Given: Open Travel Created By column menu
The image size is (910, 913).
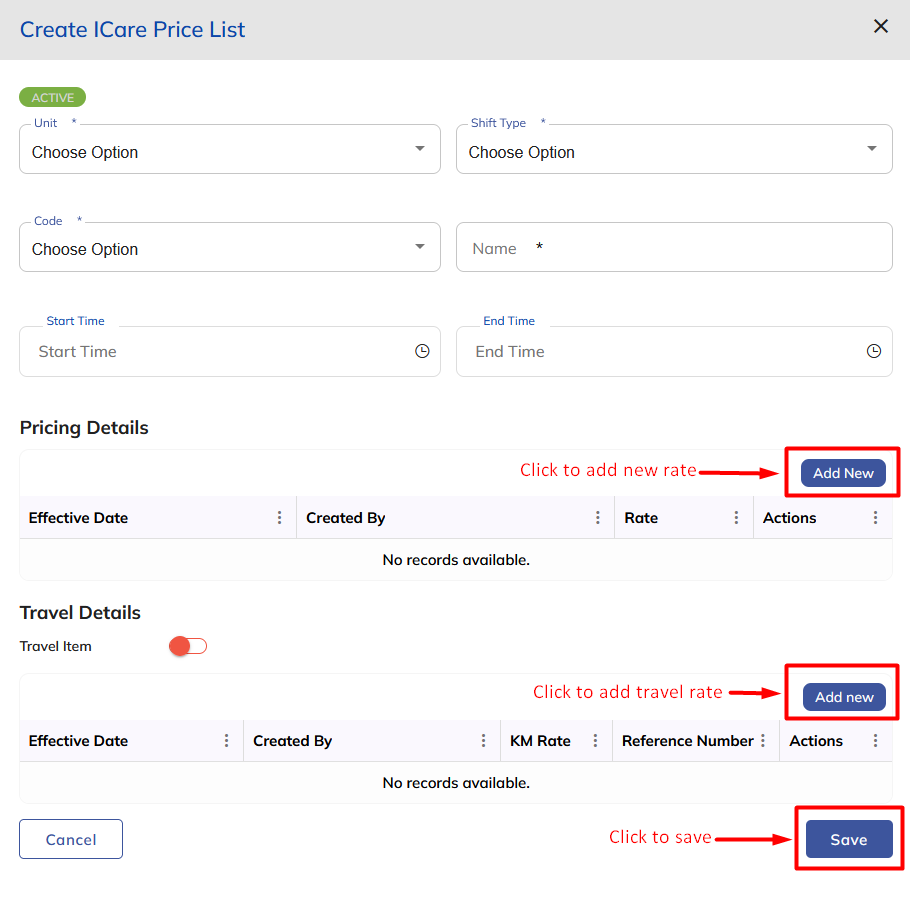Looking at the screenshot, I should click(x=484, y=741).
